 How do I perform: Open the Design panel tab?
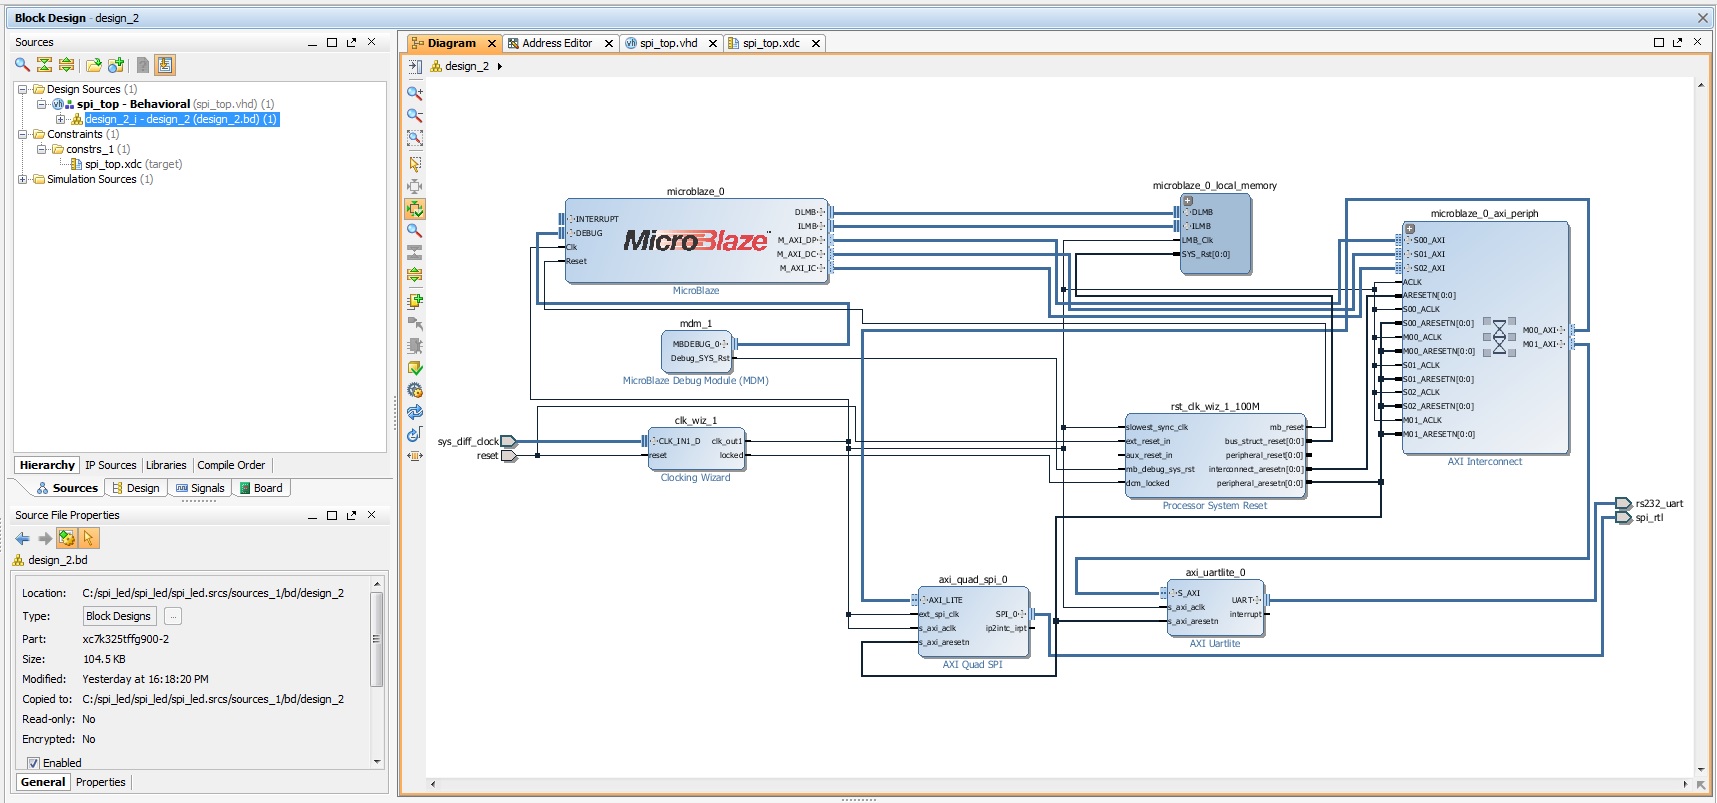point(135,488)
